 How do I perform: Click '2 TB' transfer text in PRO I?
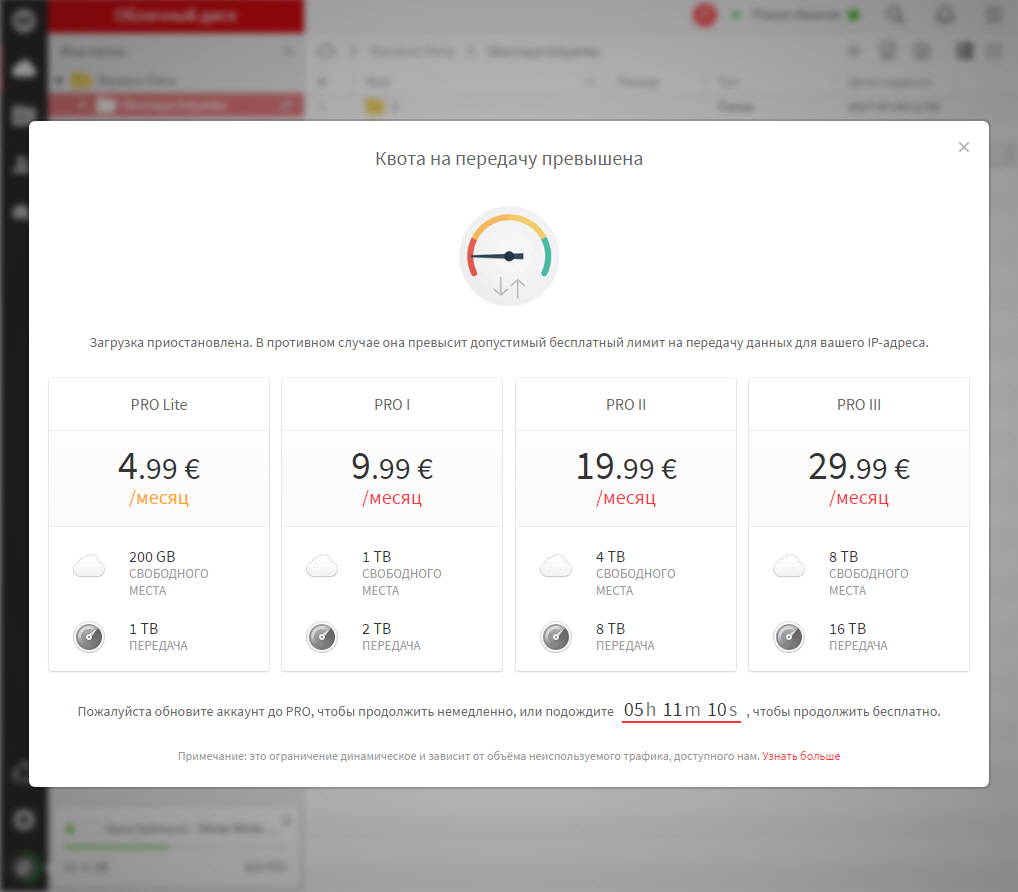click(x=377, y=629)
